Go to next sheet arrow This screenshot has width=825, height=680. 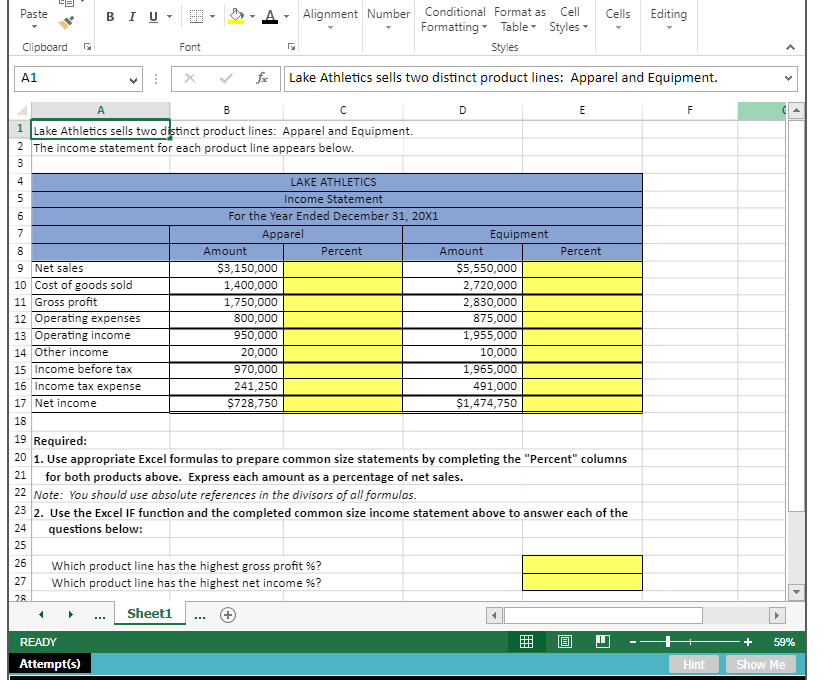click(71, 614)
